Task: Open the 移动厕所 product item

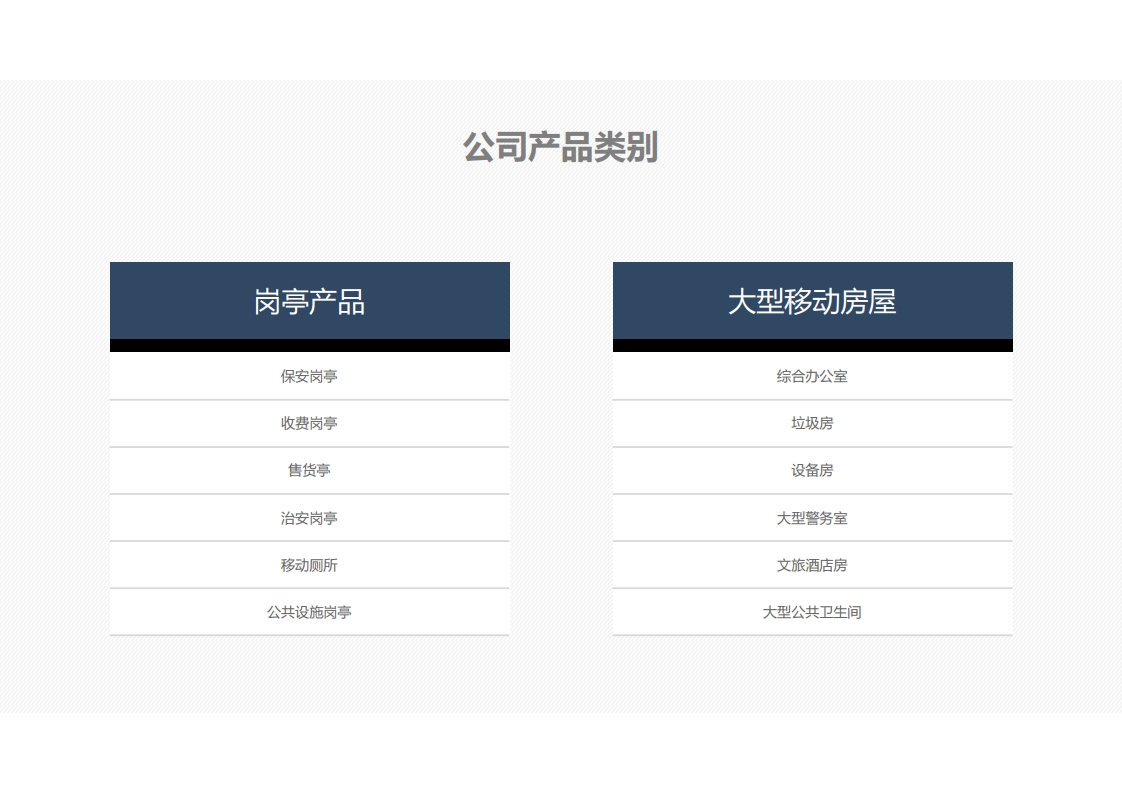Action: click(x=309, y=565)
